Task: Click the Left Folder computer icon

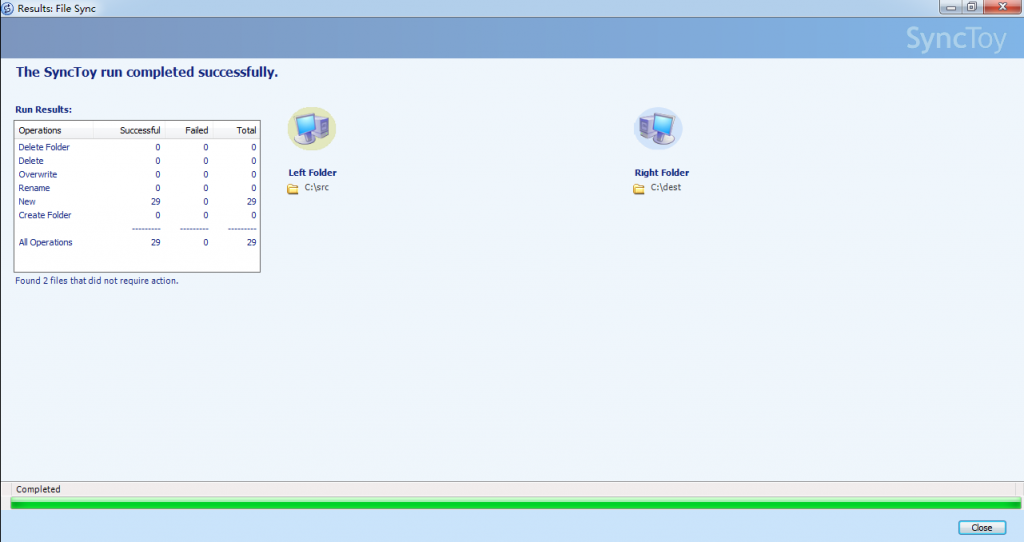Action: click(312, 129)
